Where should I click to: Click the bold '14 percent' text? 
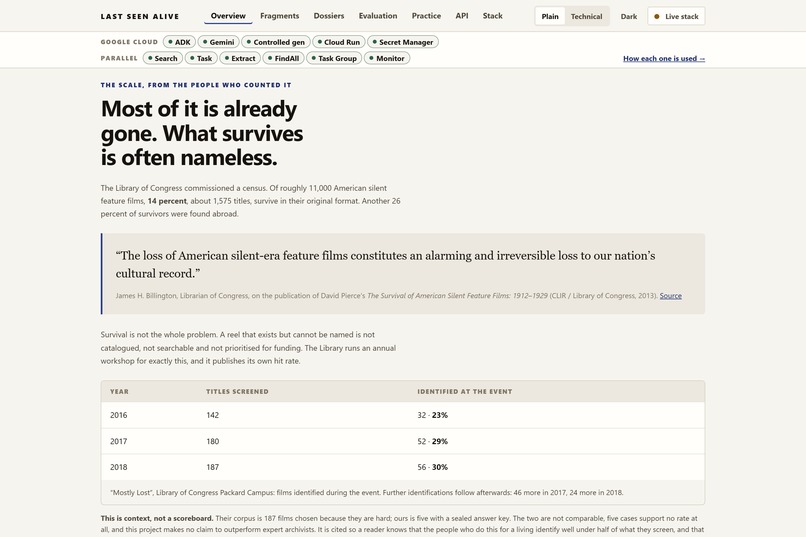167,201
